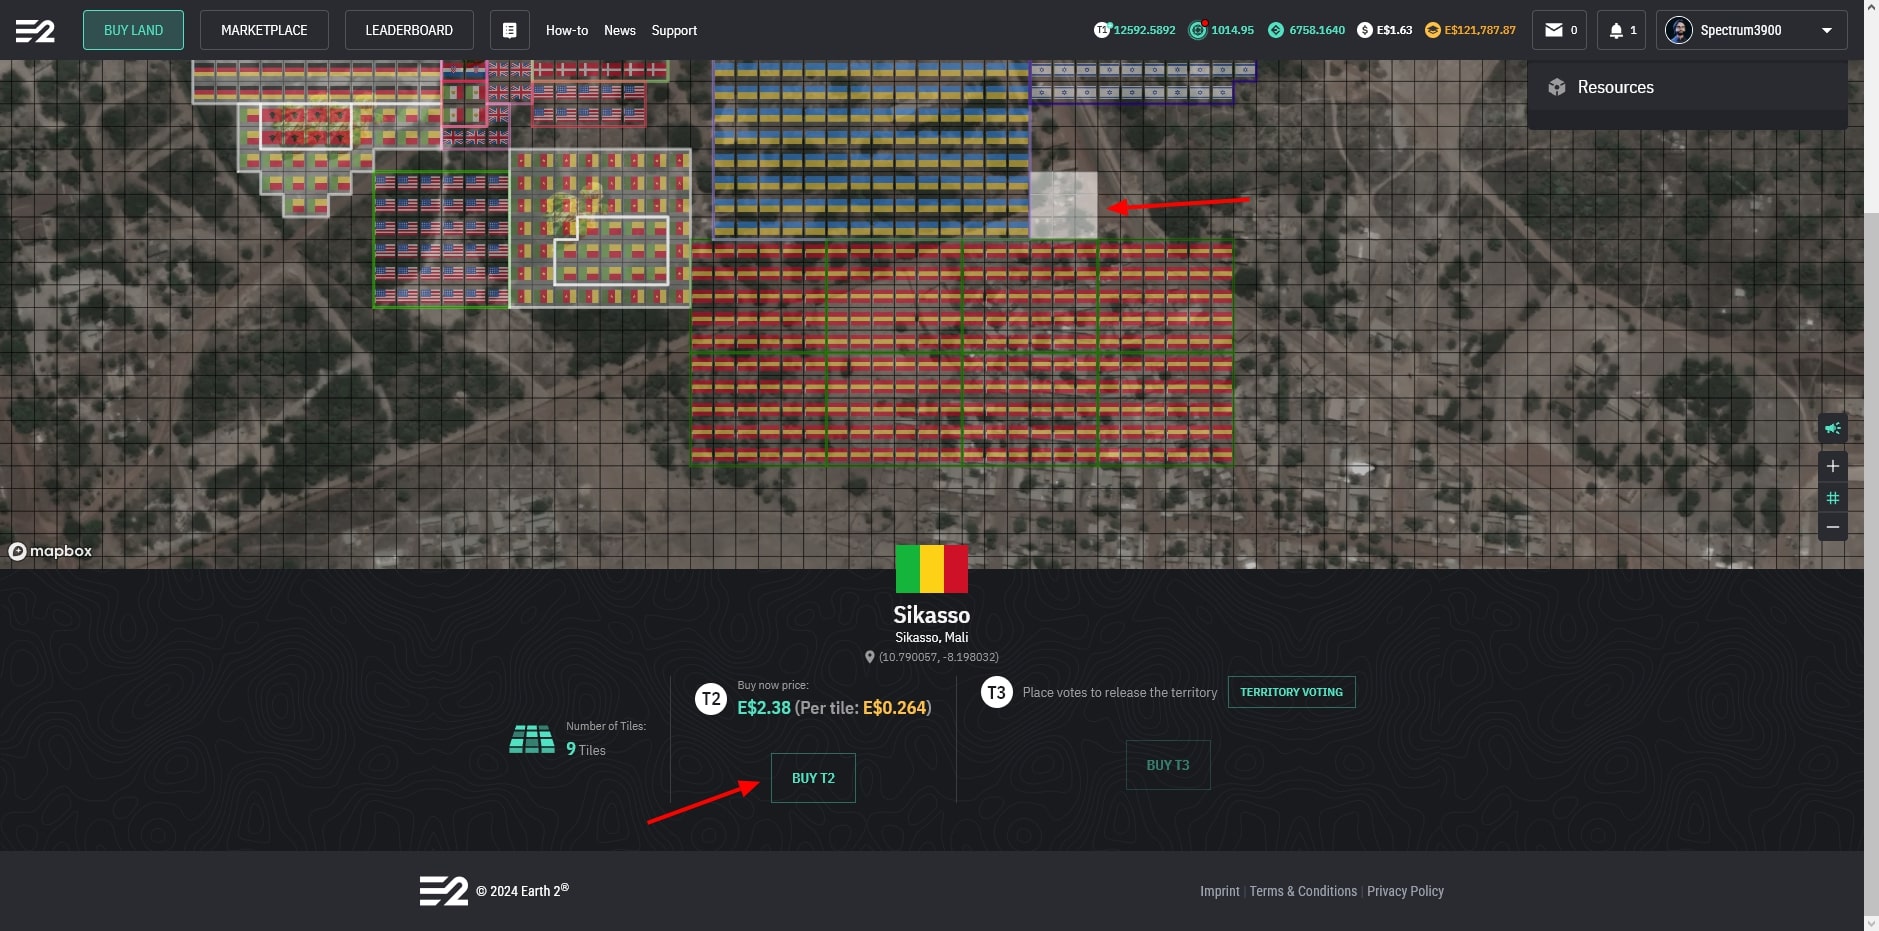
Task: Click the E$2.38 buy now price
Action: coord(764,708)
